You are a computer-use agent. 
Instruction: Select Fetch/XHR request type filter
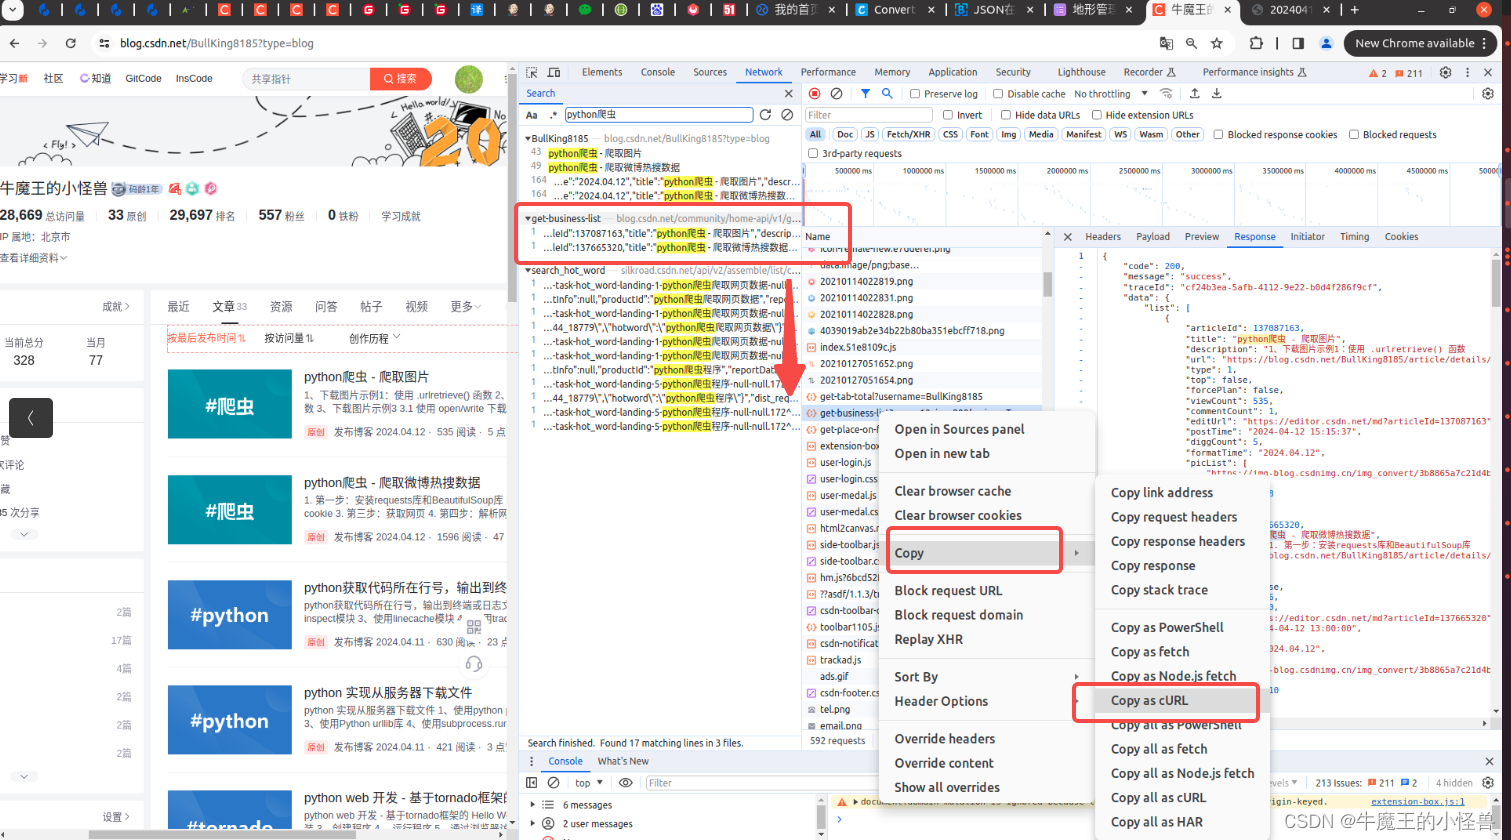click(x=908, y=134)
